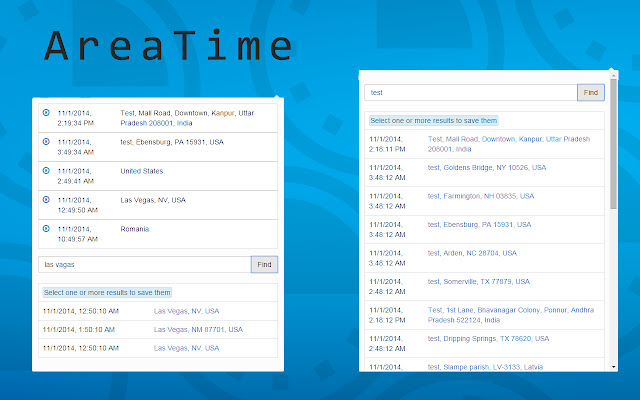Click the AreaTime title
The image size is (640, 400).
point(168,46)
